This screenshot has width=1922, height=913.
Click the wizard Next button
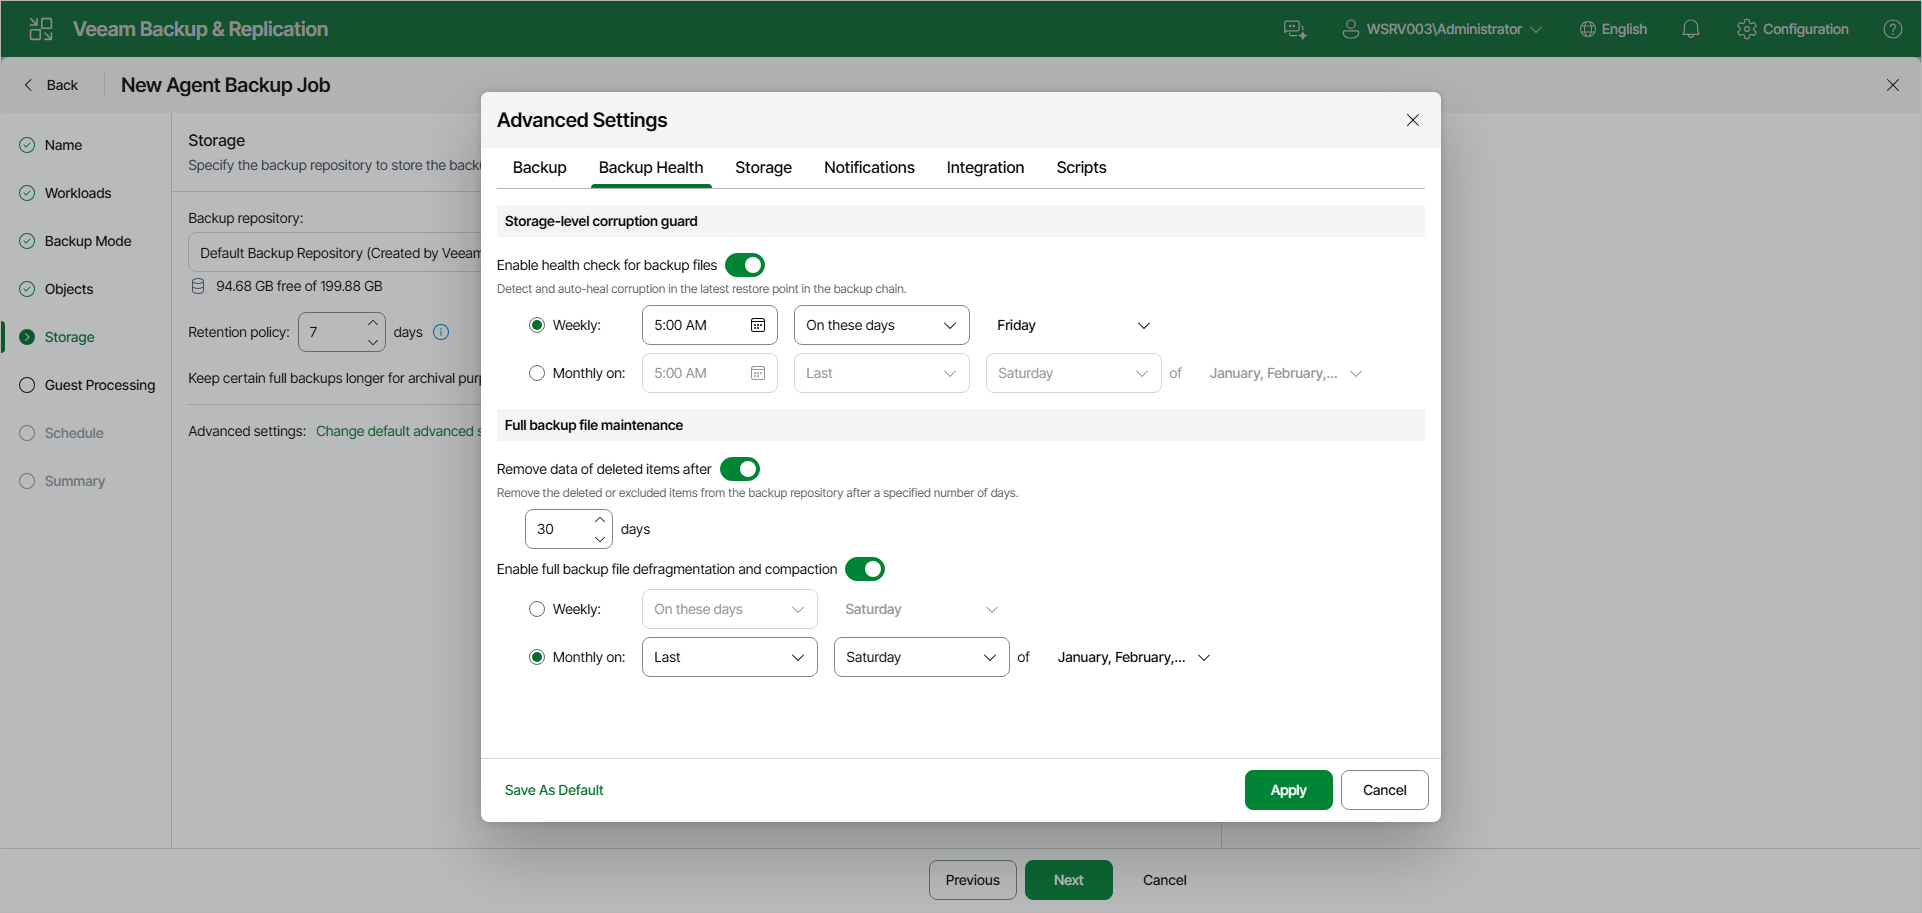1068,880
